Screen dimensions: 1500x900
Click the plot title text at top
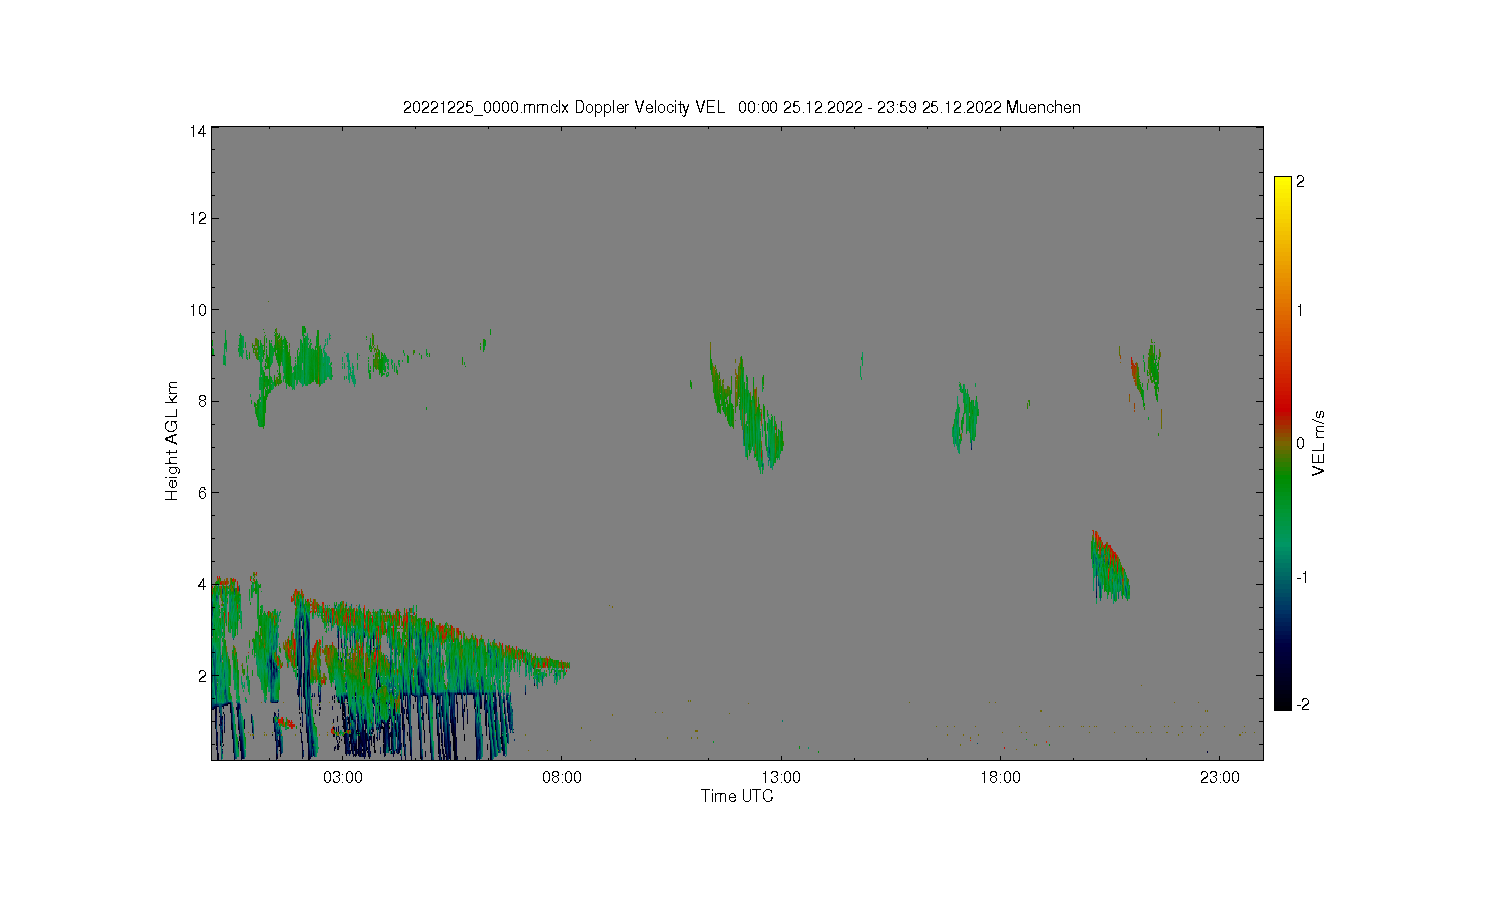click(741, 107)
